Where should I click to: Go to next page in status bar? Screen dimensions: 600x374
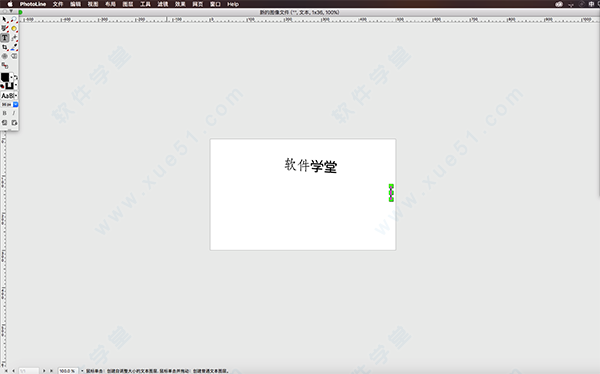coord(44,371)
